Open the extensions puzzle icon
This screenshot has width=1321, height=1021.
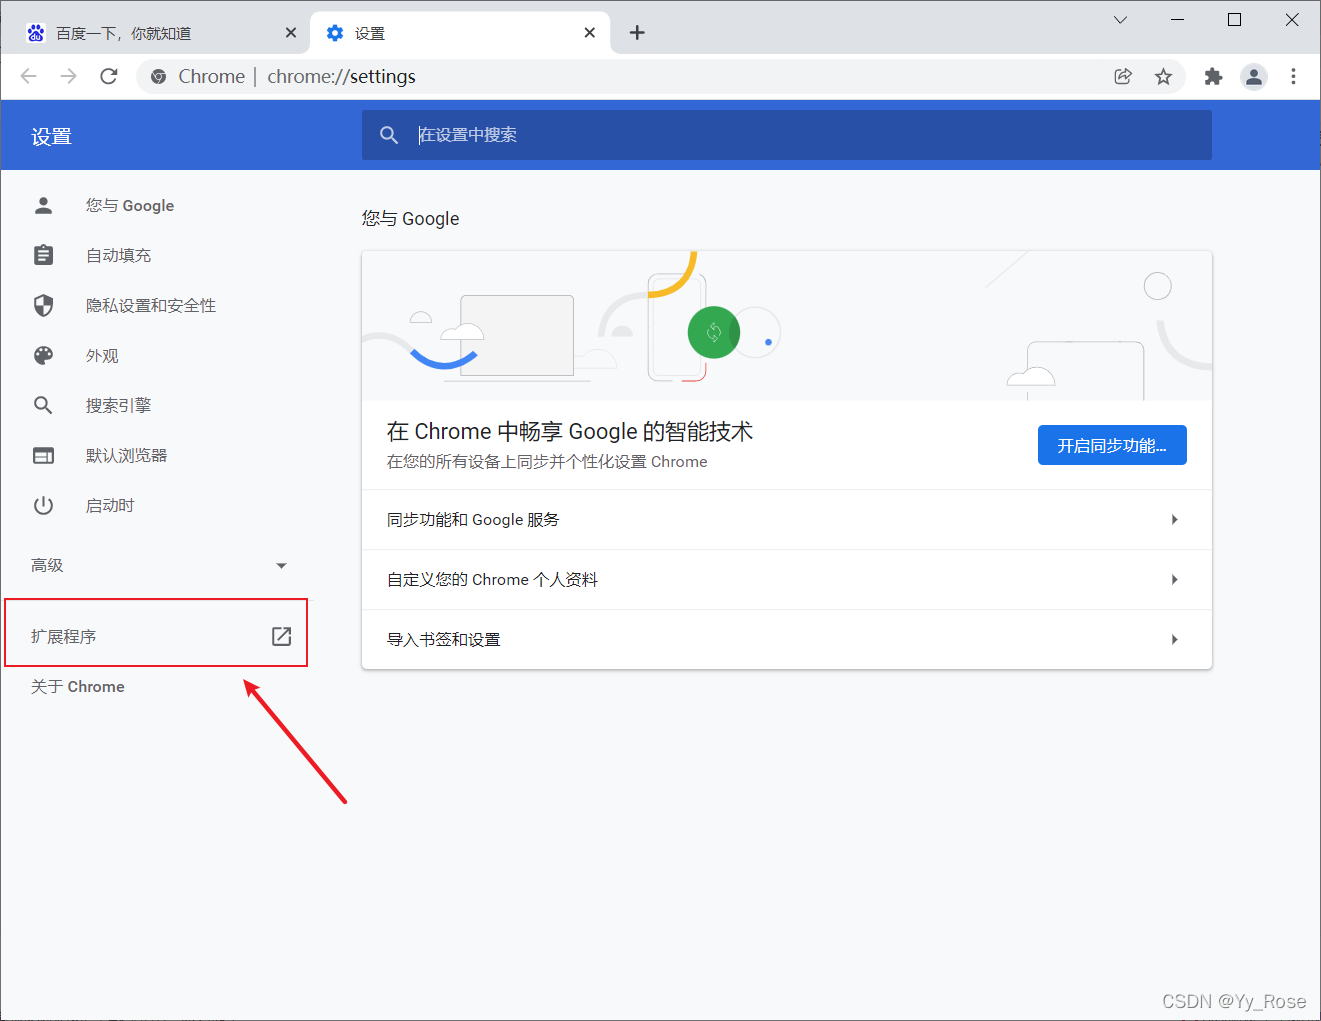1213,76
